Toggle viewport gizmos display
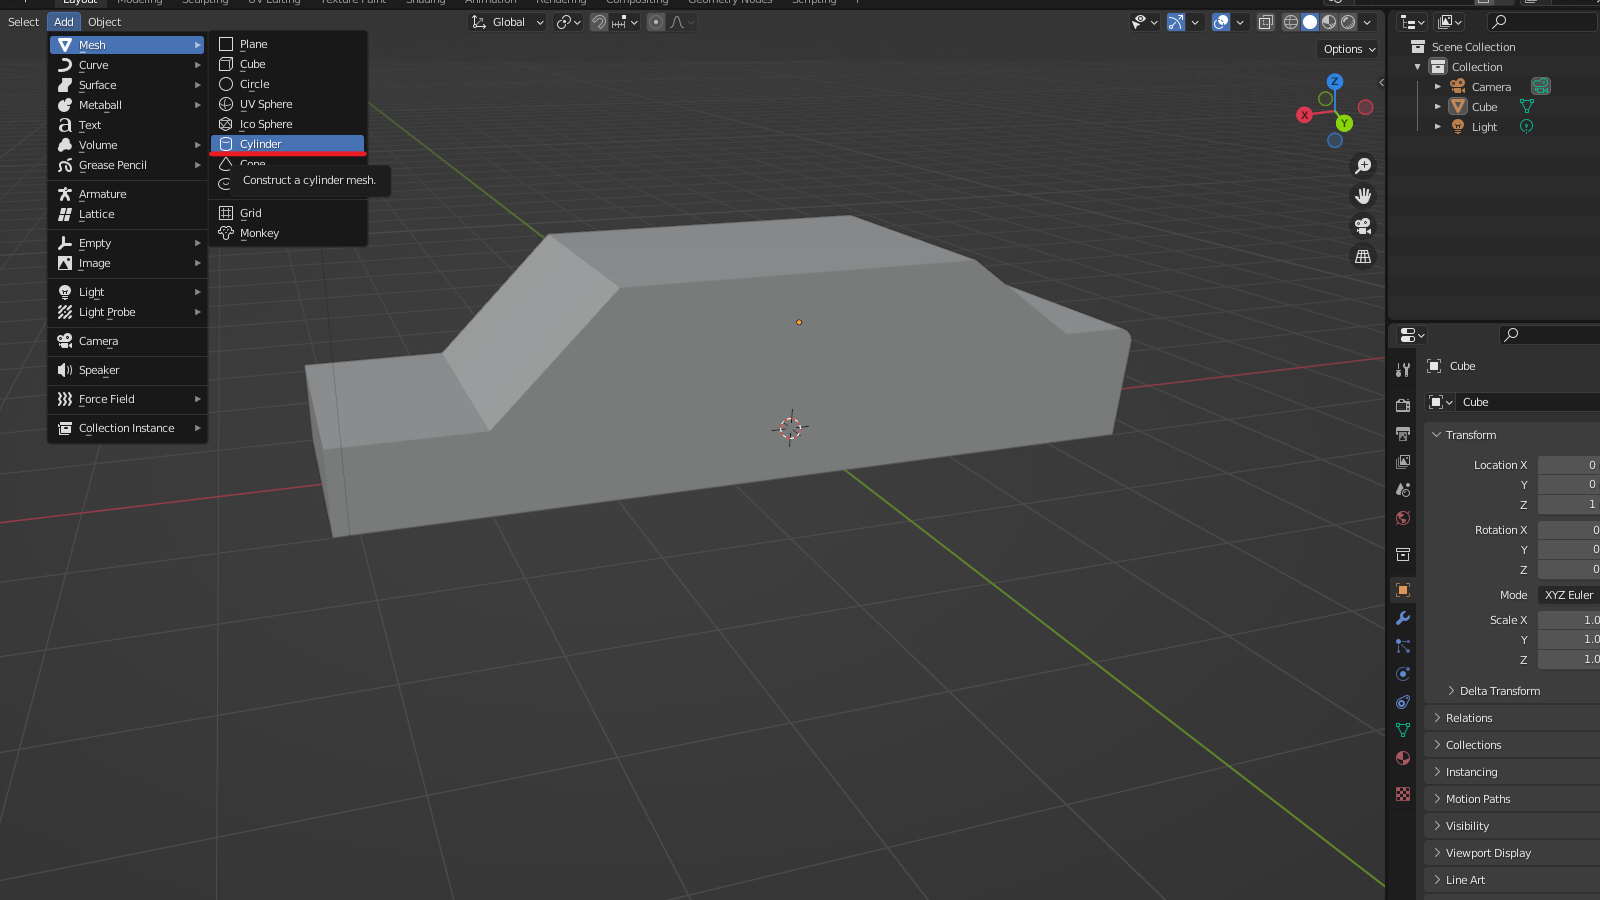 [x=1177, y=22]
